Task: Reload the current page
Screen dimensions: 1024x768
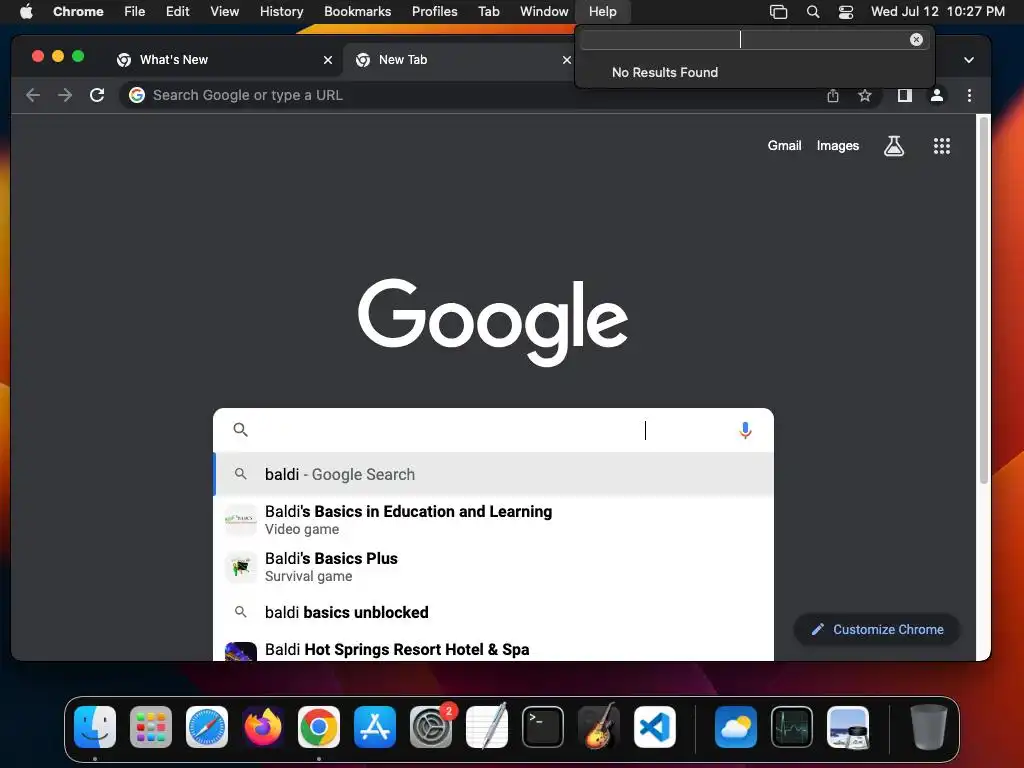Action: point(97,95)
